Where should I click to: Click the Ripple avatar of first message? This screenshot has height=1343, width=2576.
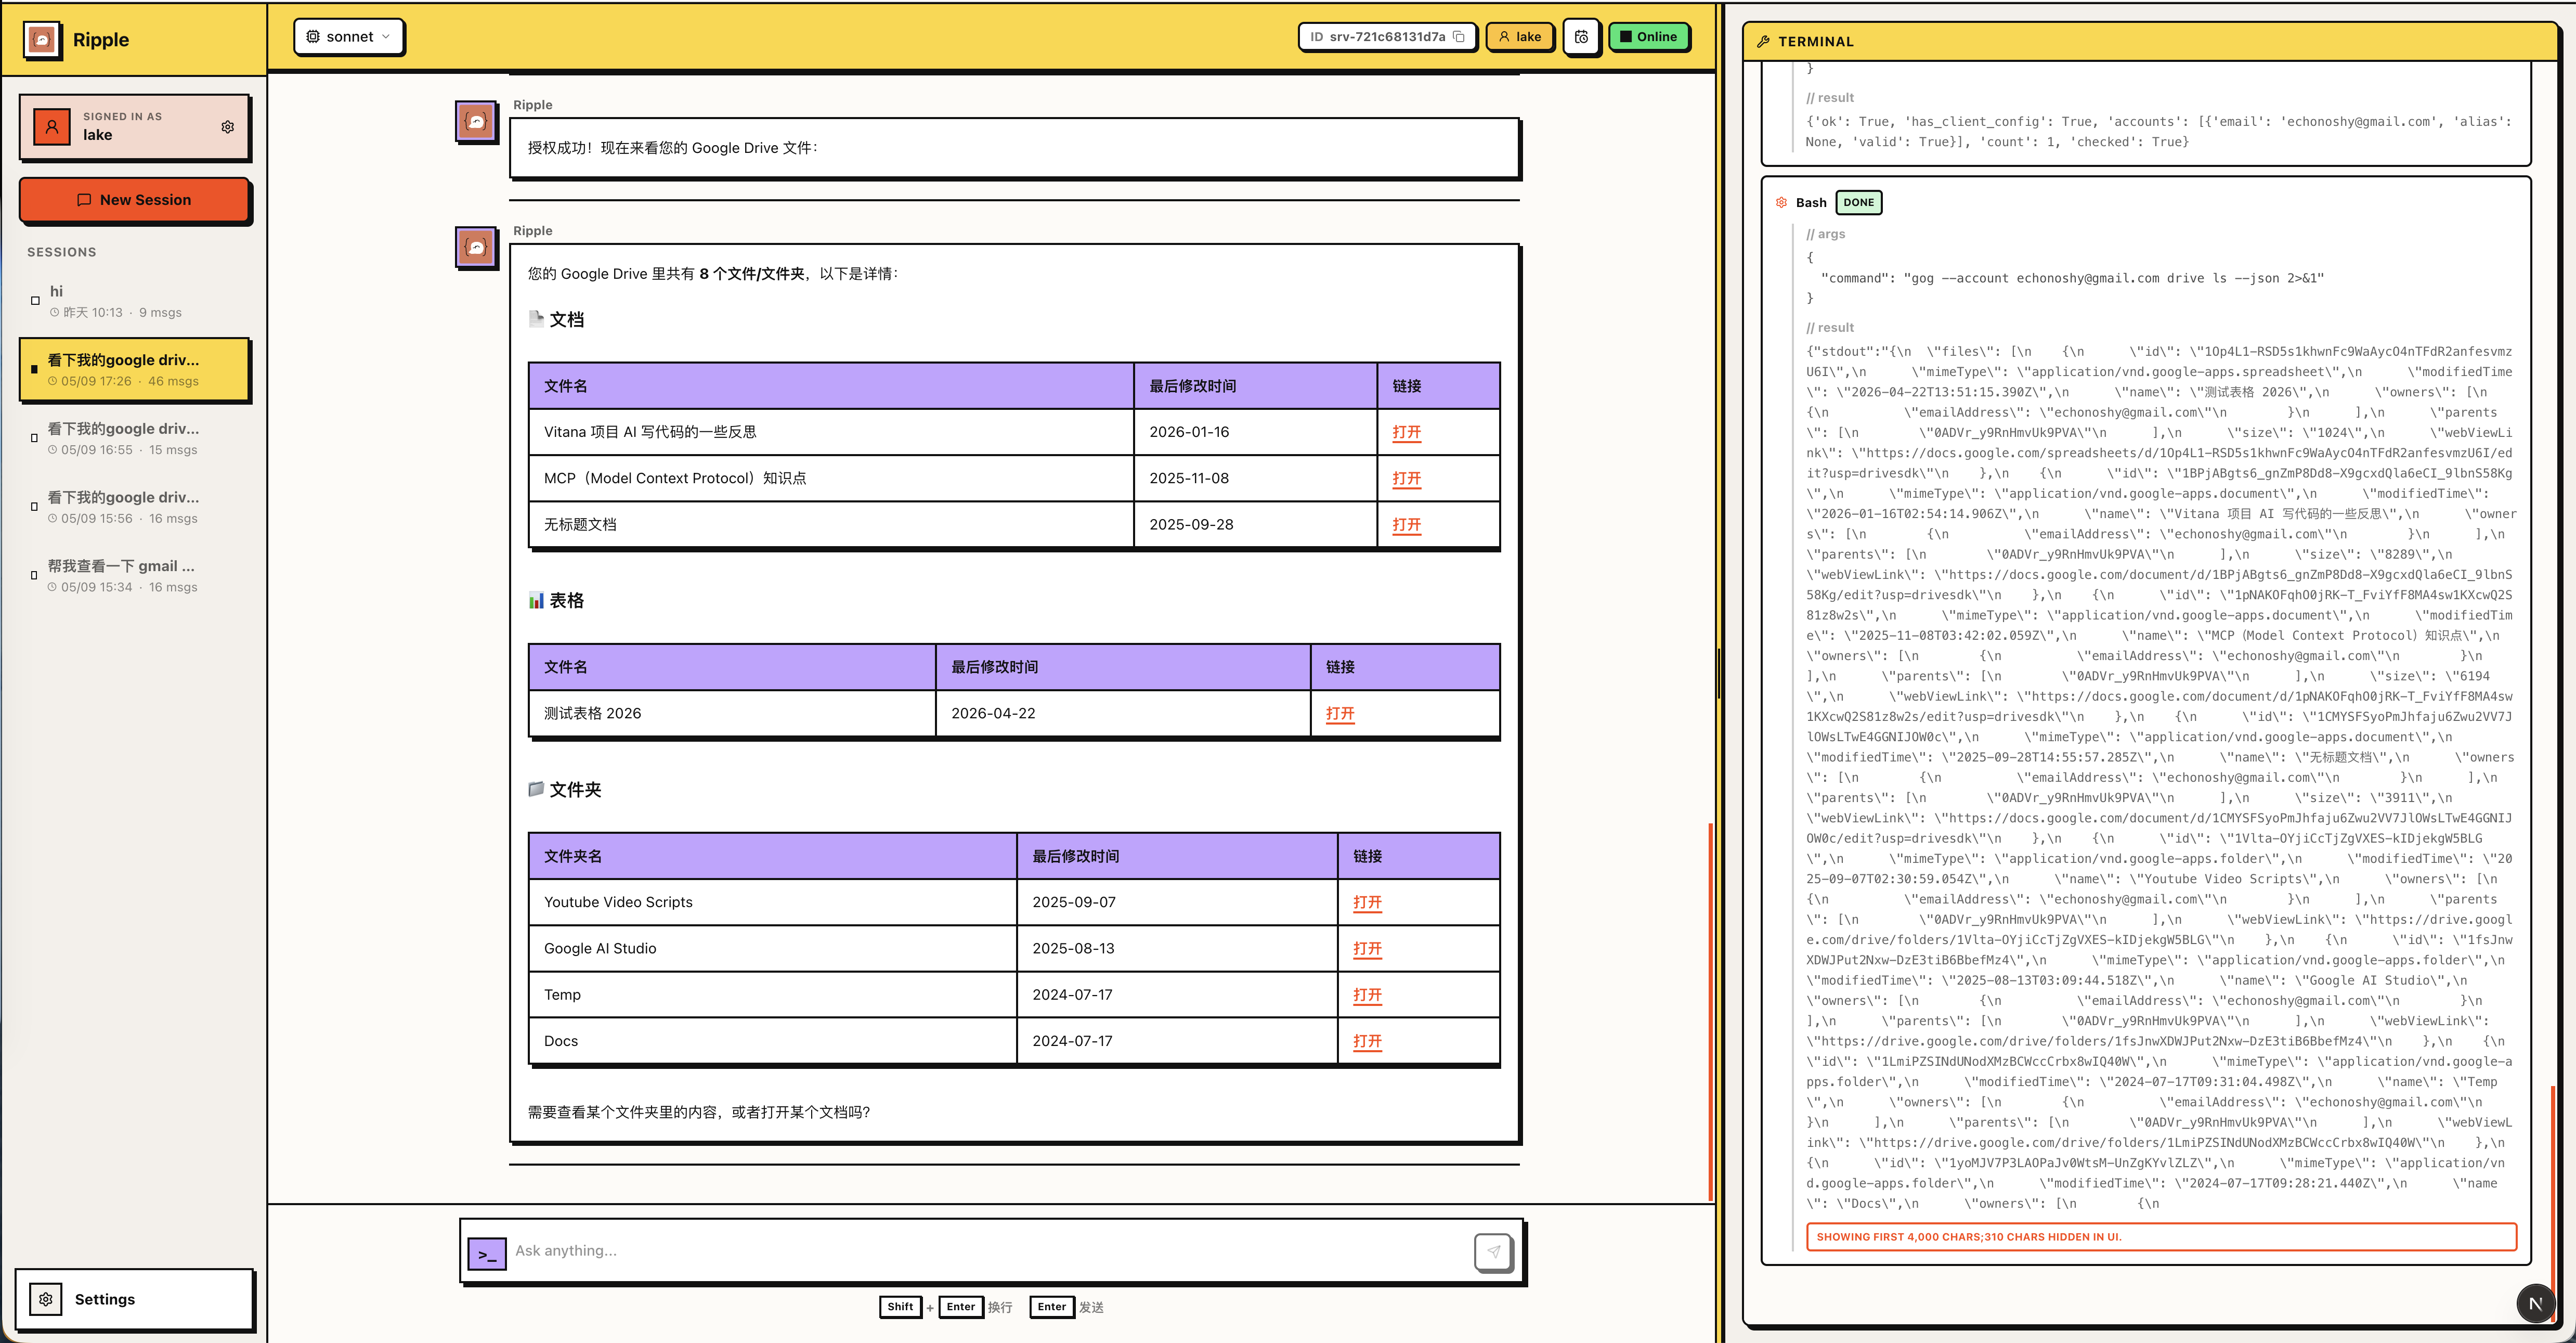point(476,122)
